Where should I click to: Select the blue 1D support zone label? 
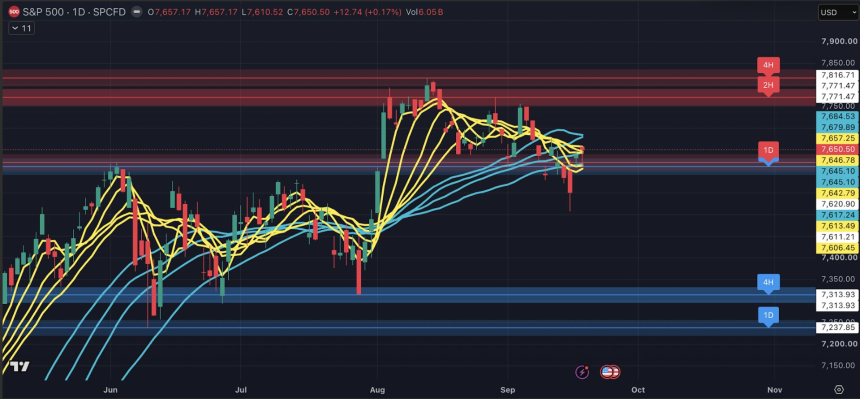pos(768,316)
